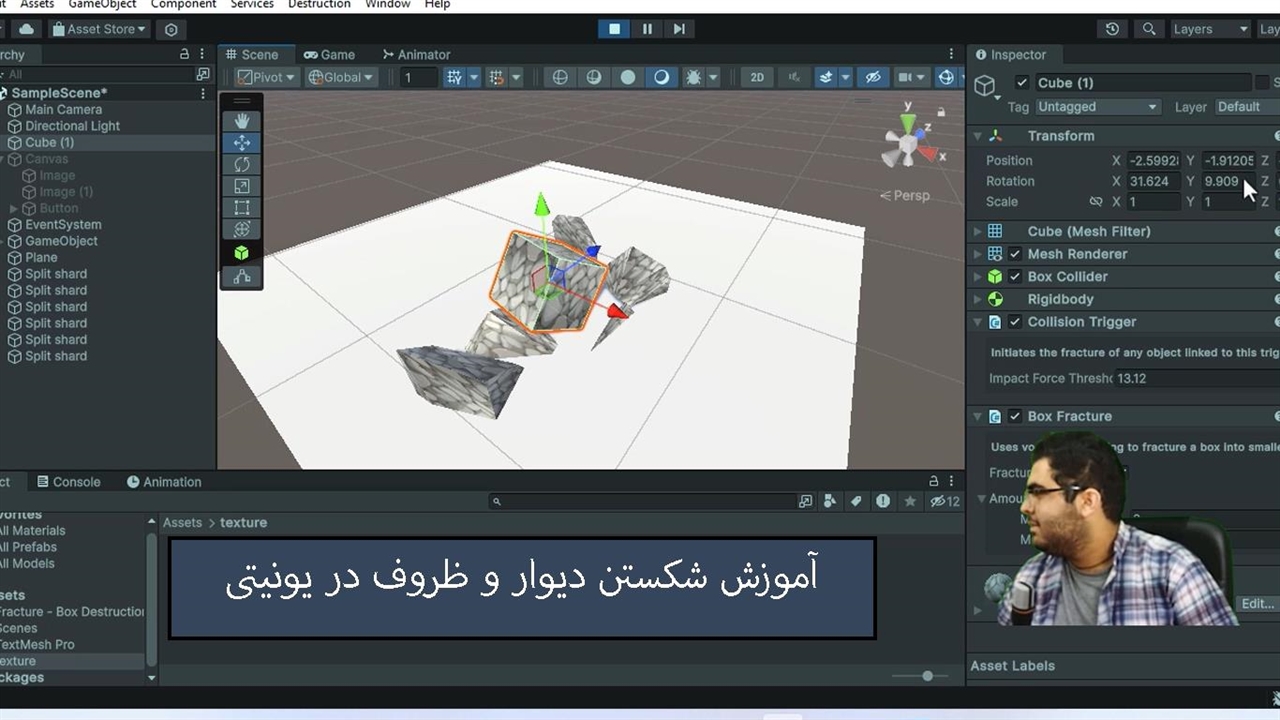Open the global search

tap(1149, 29)
